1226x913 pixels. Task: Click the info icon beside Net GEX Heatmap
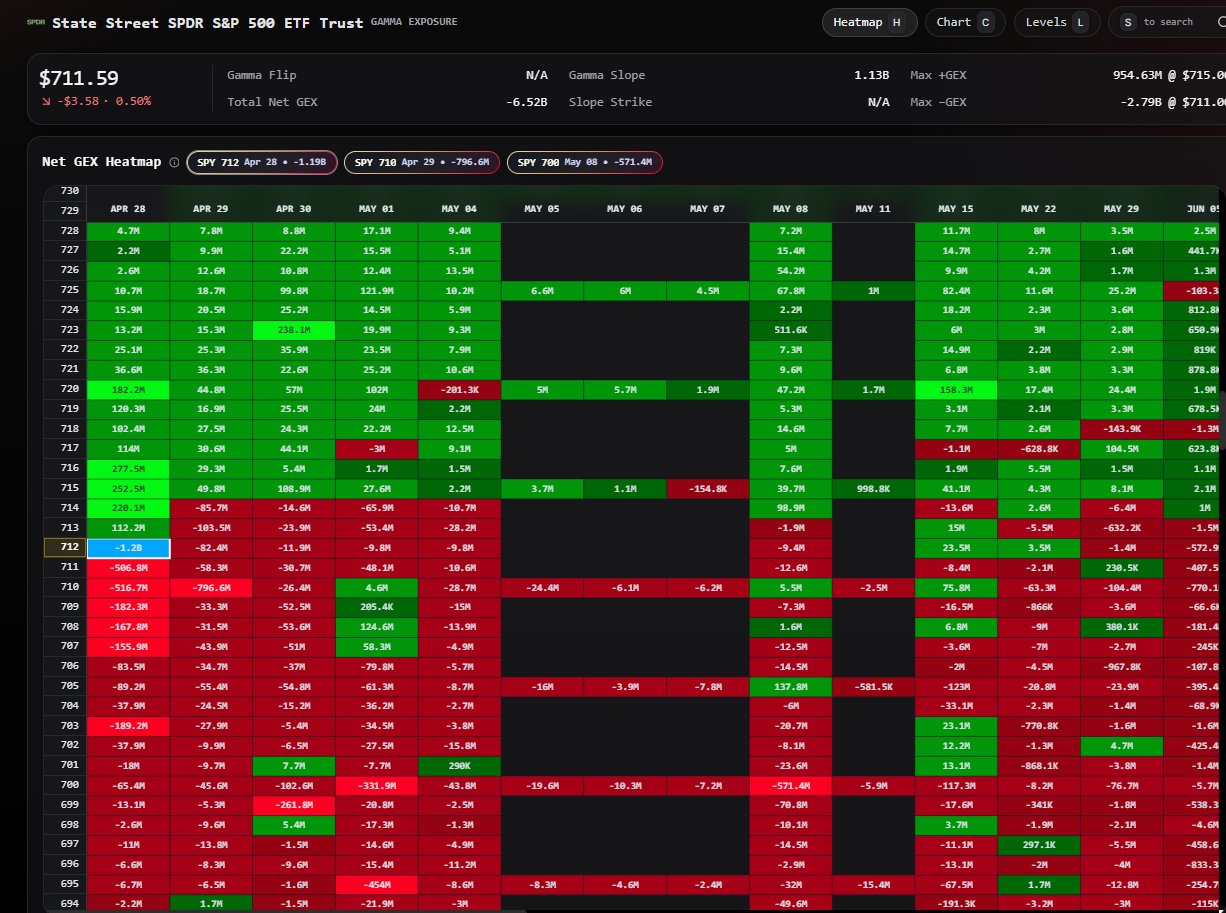point(174,162)
